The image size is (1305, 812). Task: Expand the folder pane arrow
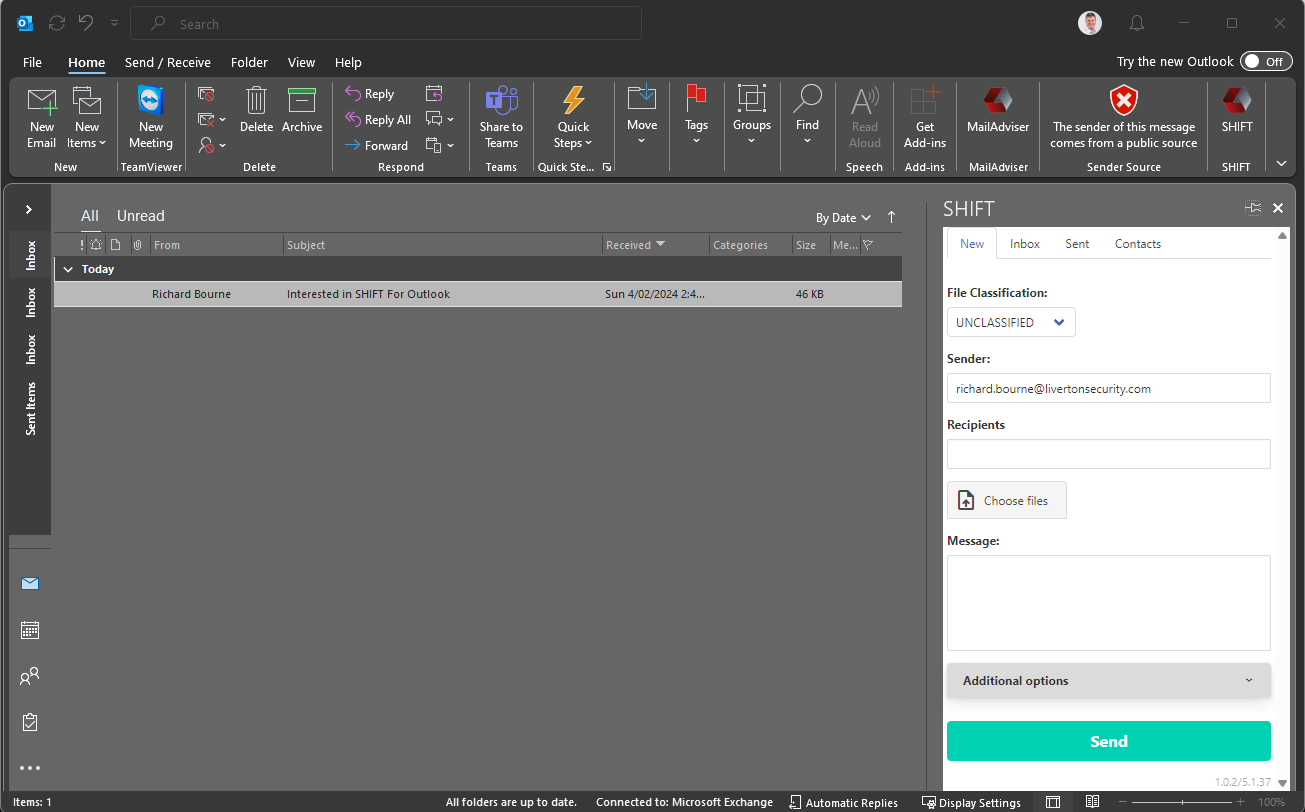point(29,209)
